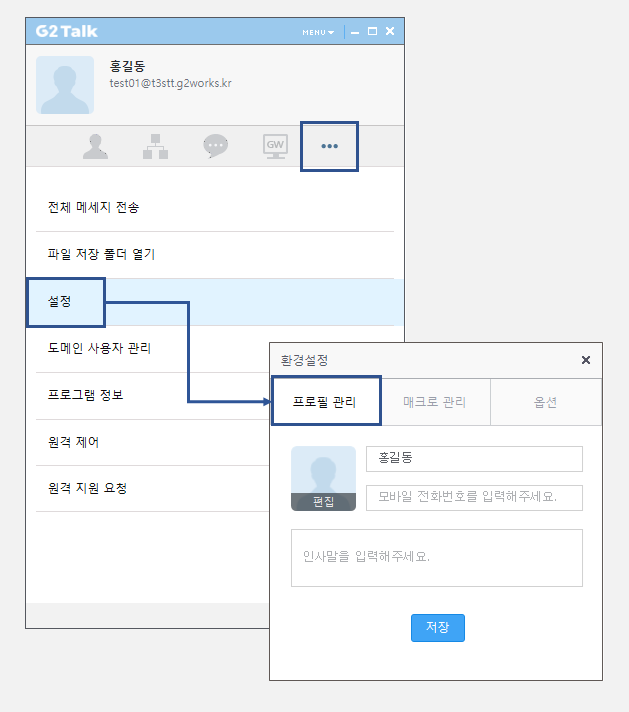Open the organization chart icon tab
The image size is (629, 712).
tap(155, 146)
